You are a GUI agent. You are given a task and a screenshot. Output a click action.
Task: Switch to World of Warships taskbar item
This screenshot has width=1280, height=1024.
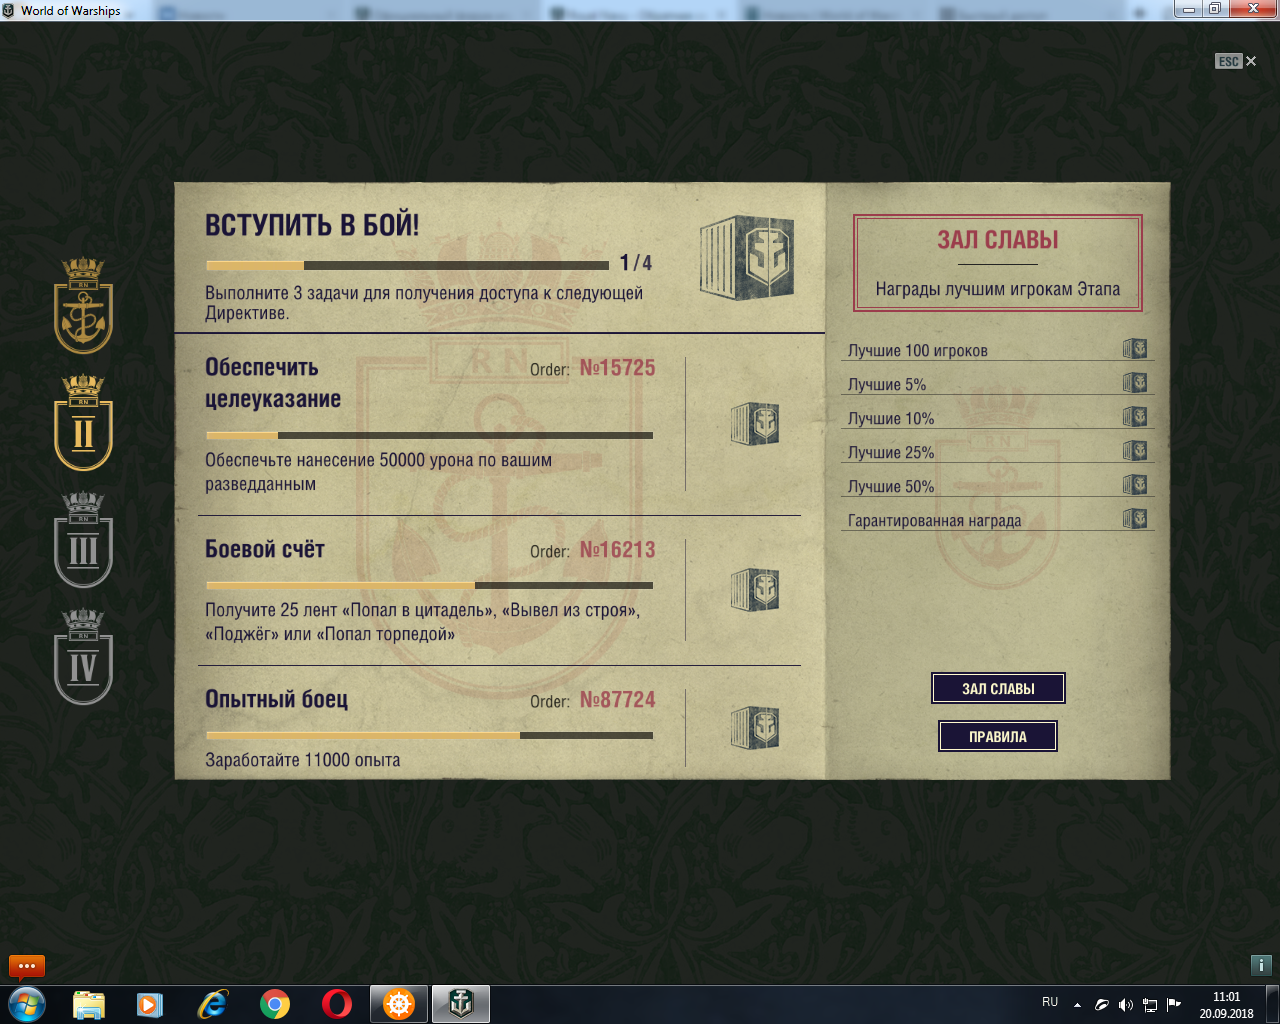461,1004
